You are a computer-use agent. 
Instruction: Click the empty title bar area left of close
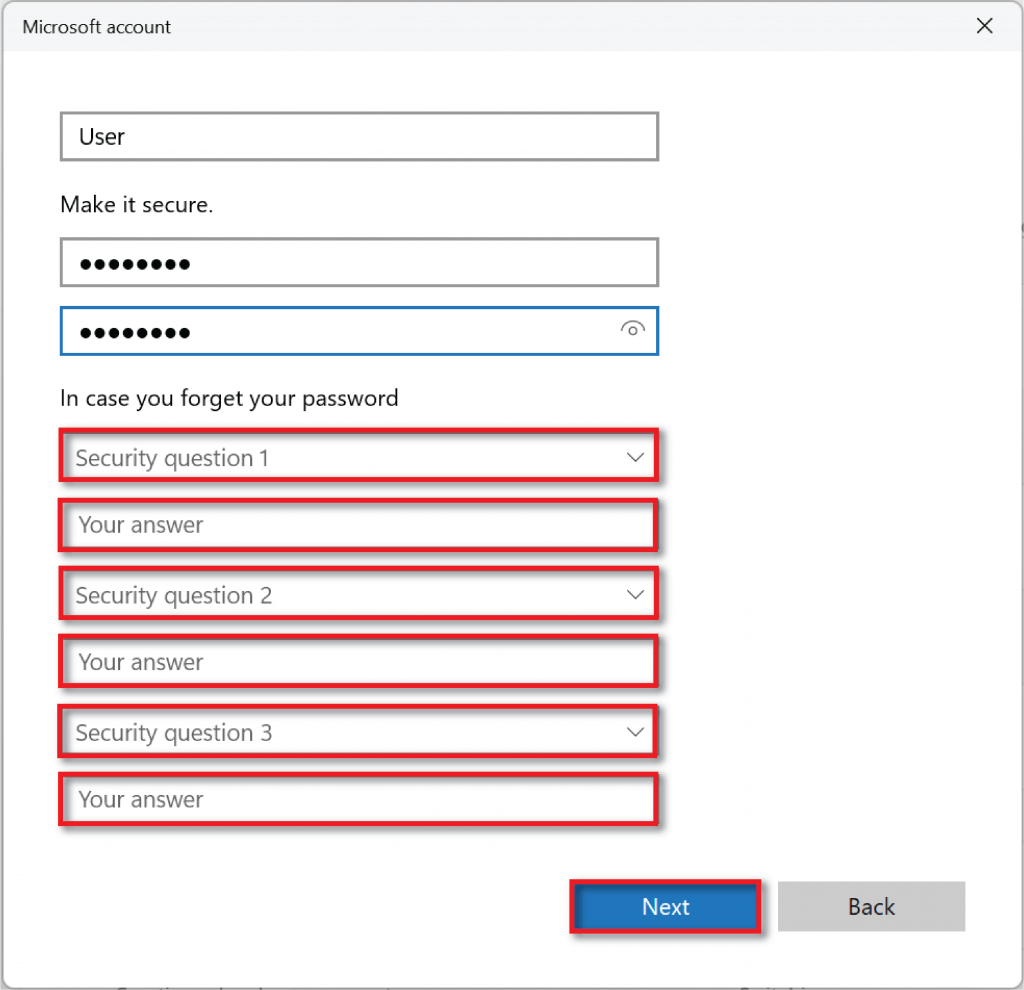point(600,27)
